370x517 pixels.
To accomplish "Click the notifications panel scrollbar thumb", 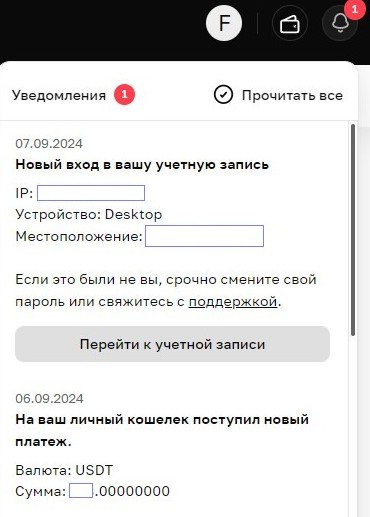I will coord(353,230).
